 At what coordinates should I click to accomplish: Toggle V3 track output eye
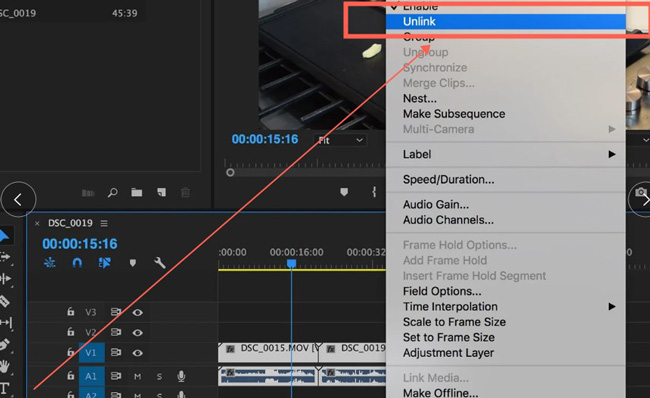[x=138, y=312]
